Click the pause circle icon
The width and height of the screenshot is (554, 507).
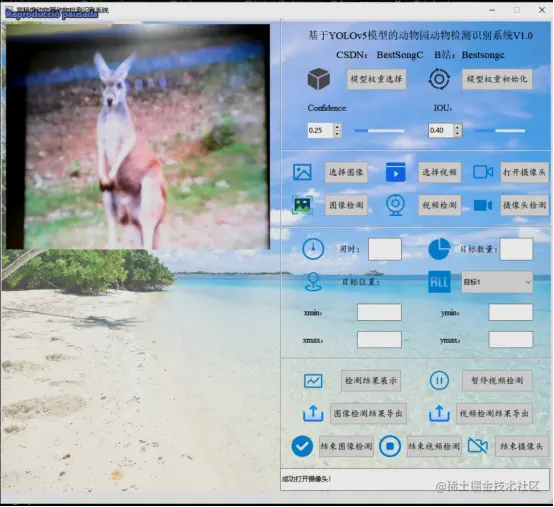(439, 381)
